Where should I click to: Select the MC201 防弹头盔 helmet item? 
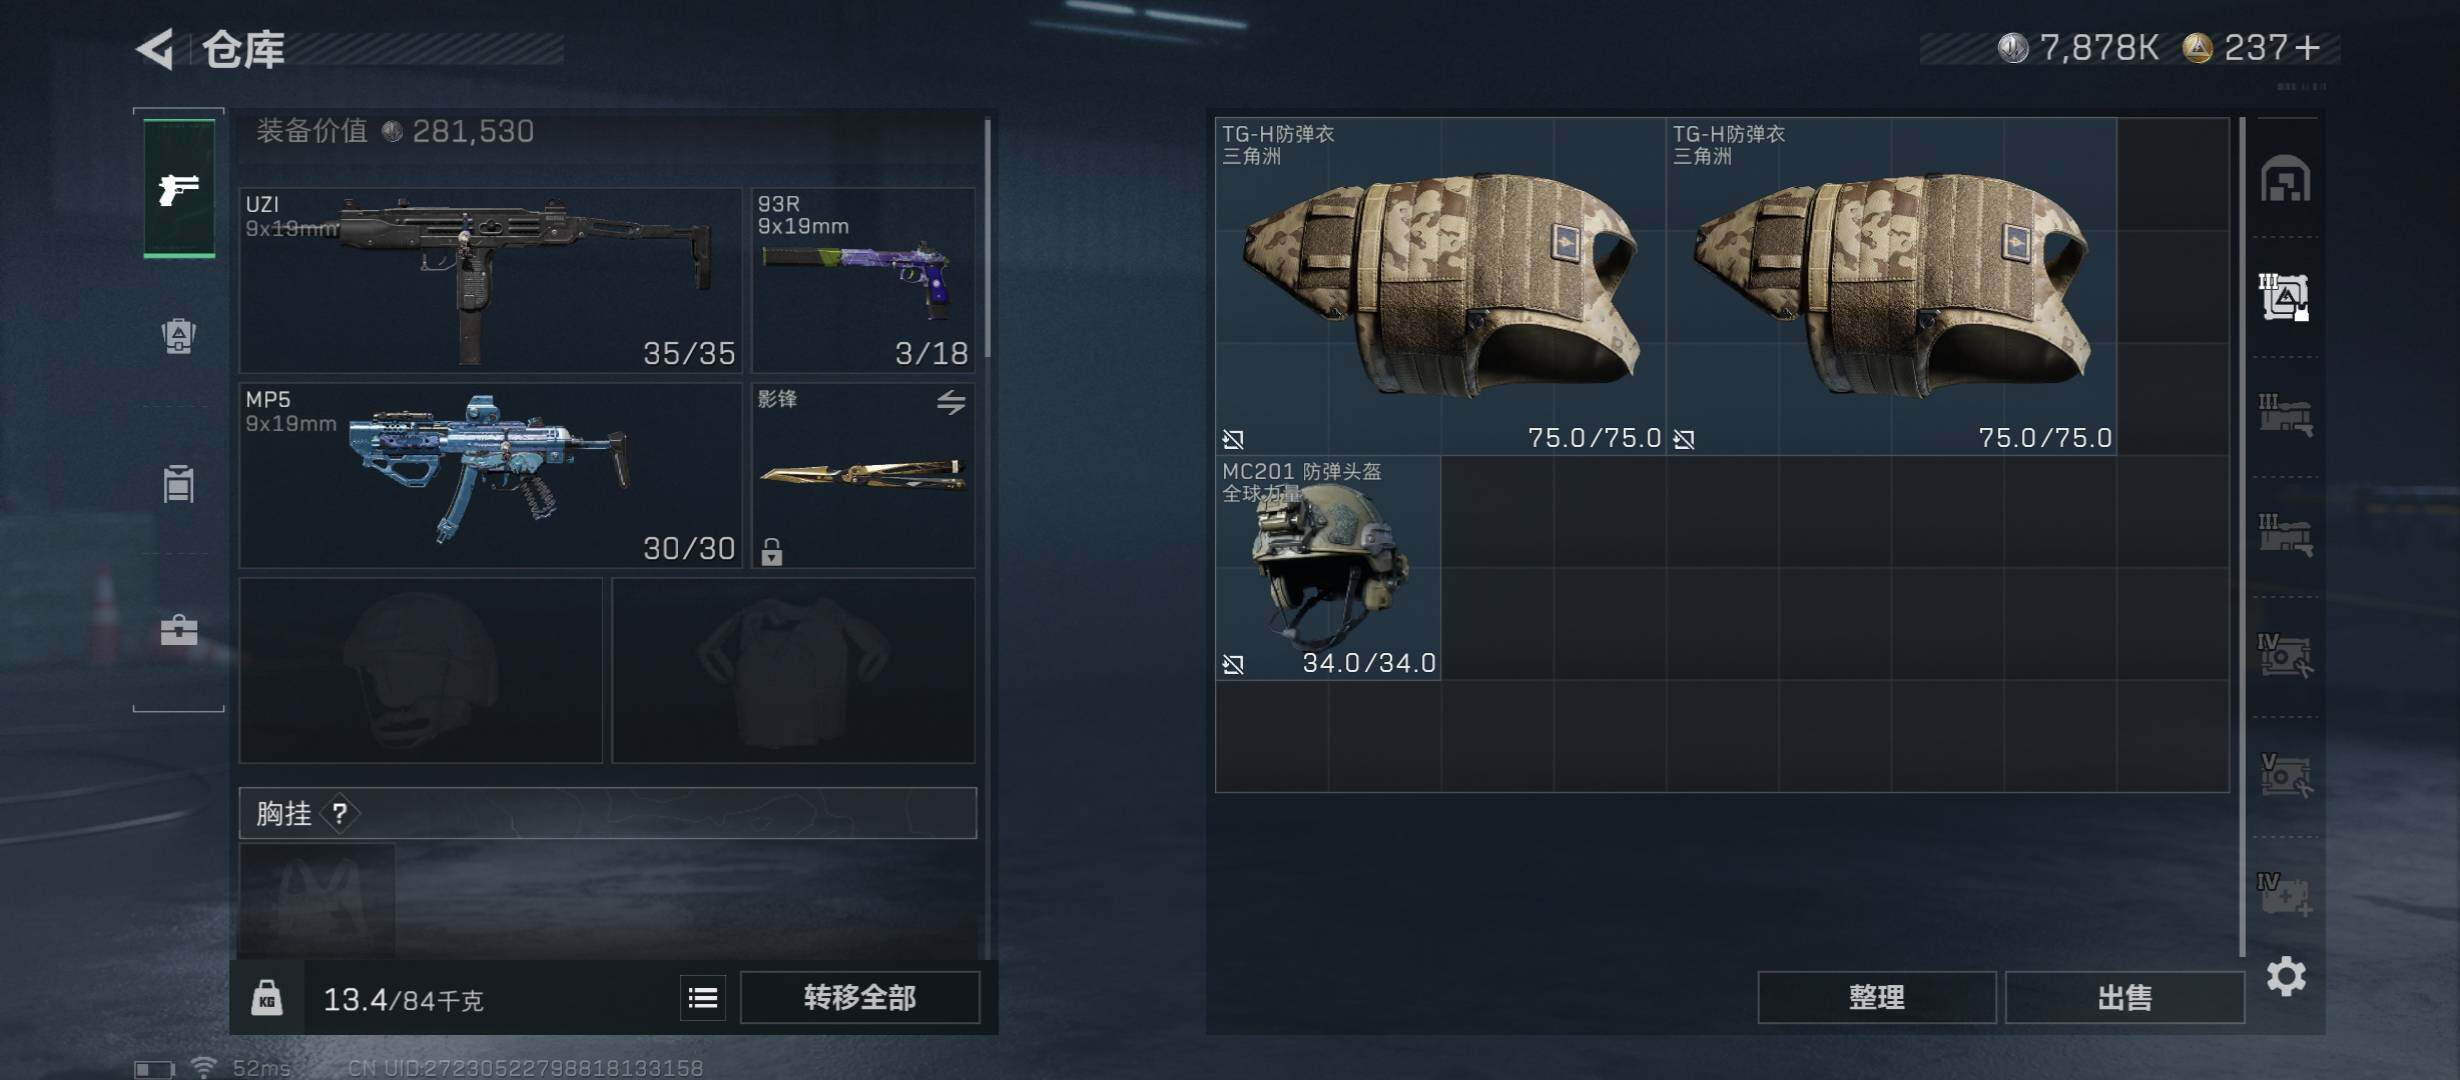(x=1328, y=568)
